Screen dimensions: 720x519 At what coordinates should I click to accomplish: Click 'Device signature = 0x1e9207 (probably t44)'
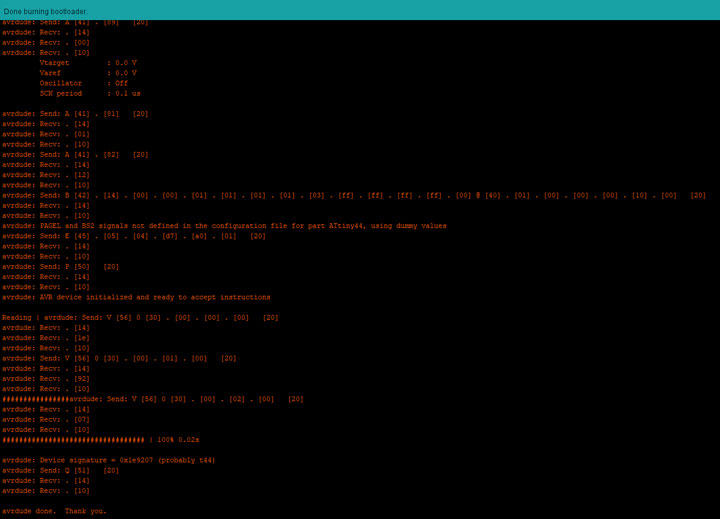click(x=109, y=460)
